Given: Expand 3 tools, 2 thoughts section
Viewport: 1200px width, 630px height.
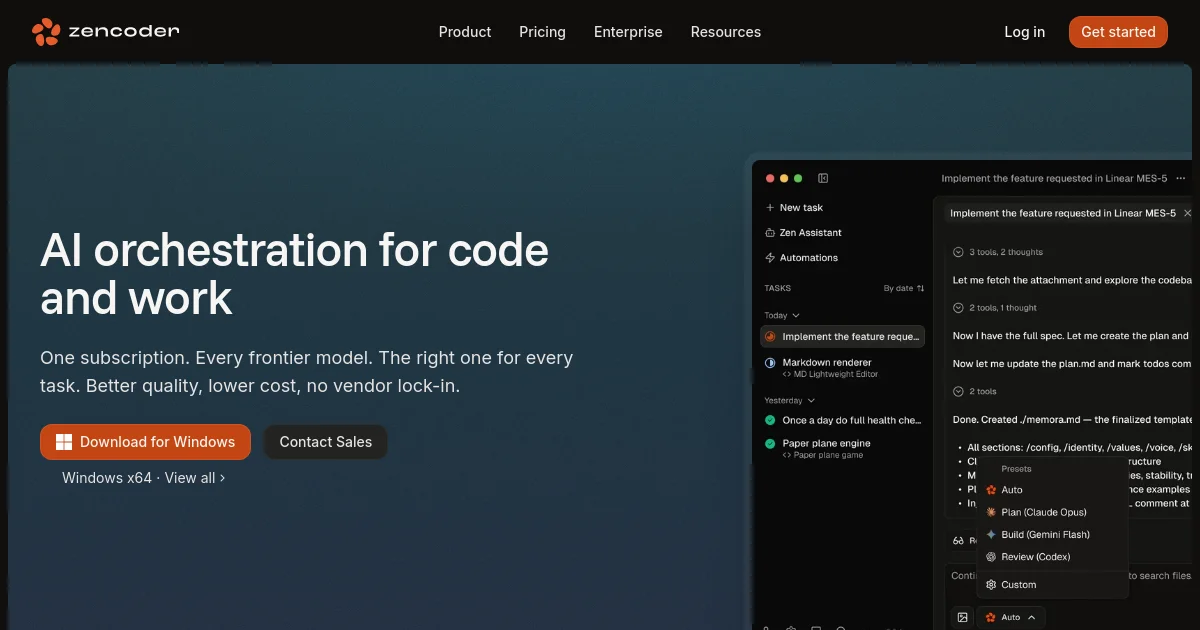Looking at the screenshot, I should [x=998, y=252].
